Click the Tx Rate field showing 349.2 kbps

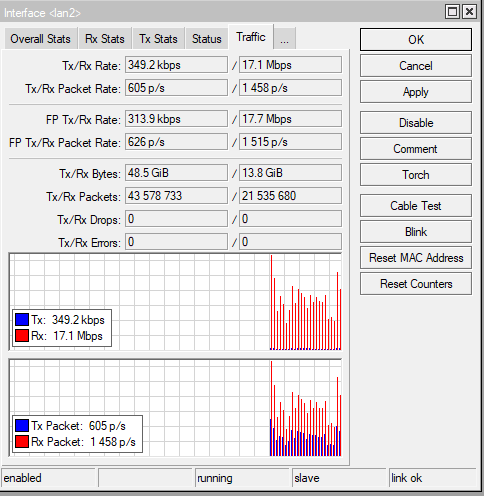pos(176,65)
